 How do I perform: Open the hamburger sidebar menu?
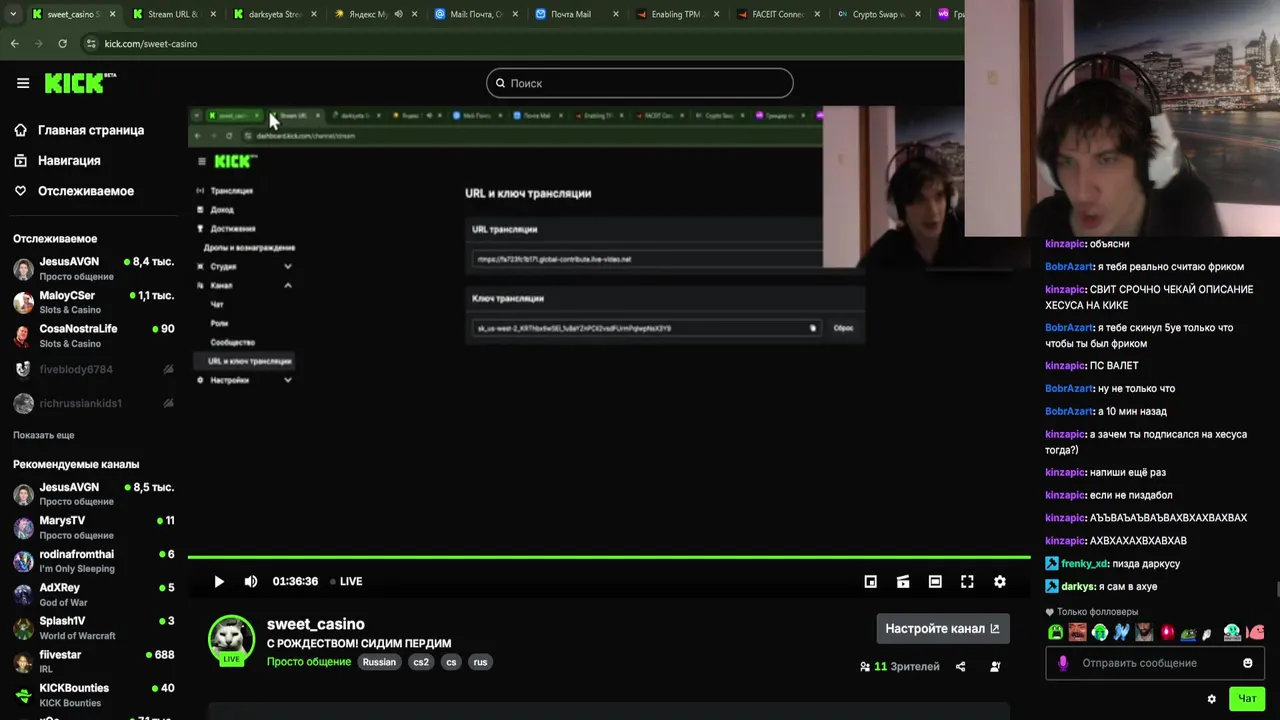pyautogui.click(x=23, y=83)
